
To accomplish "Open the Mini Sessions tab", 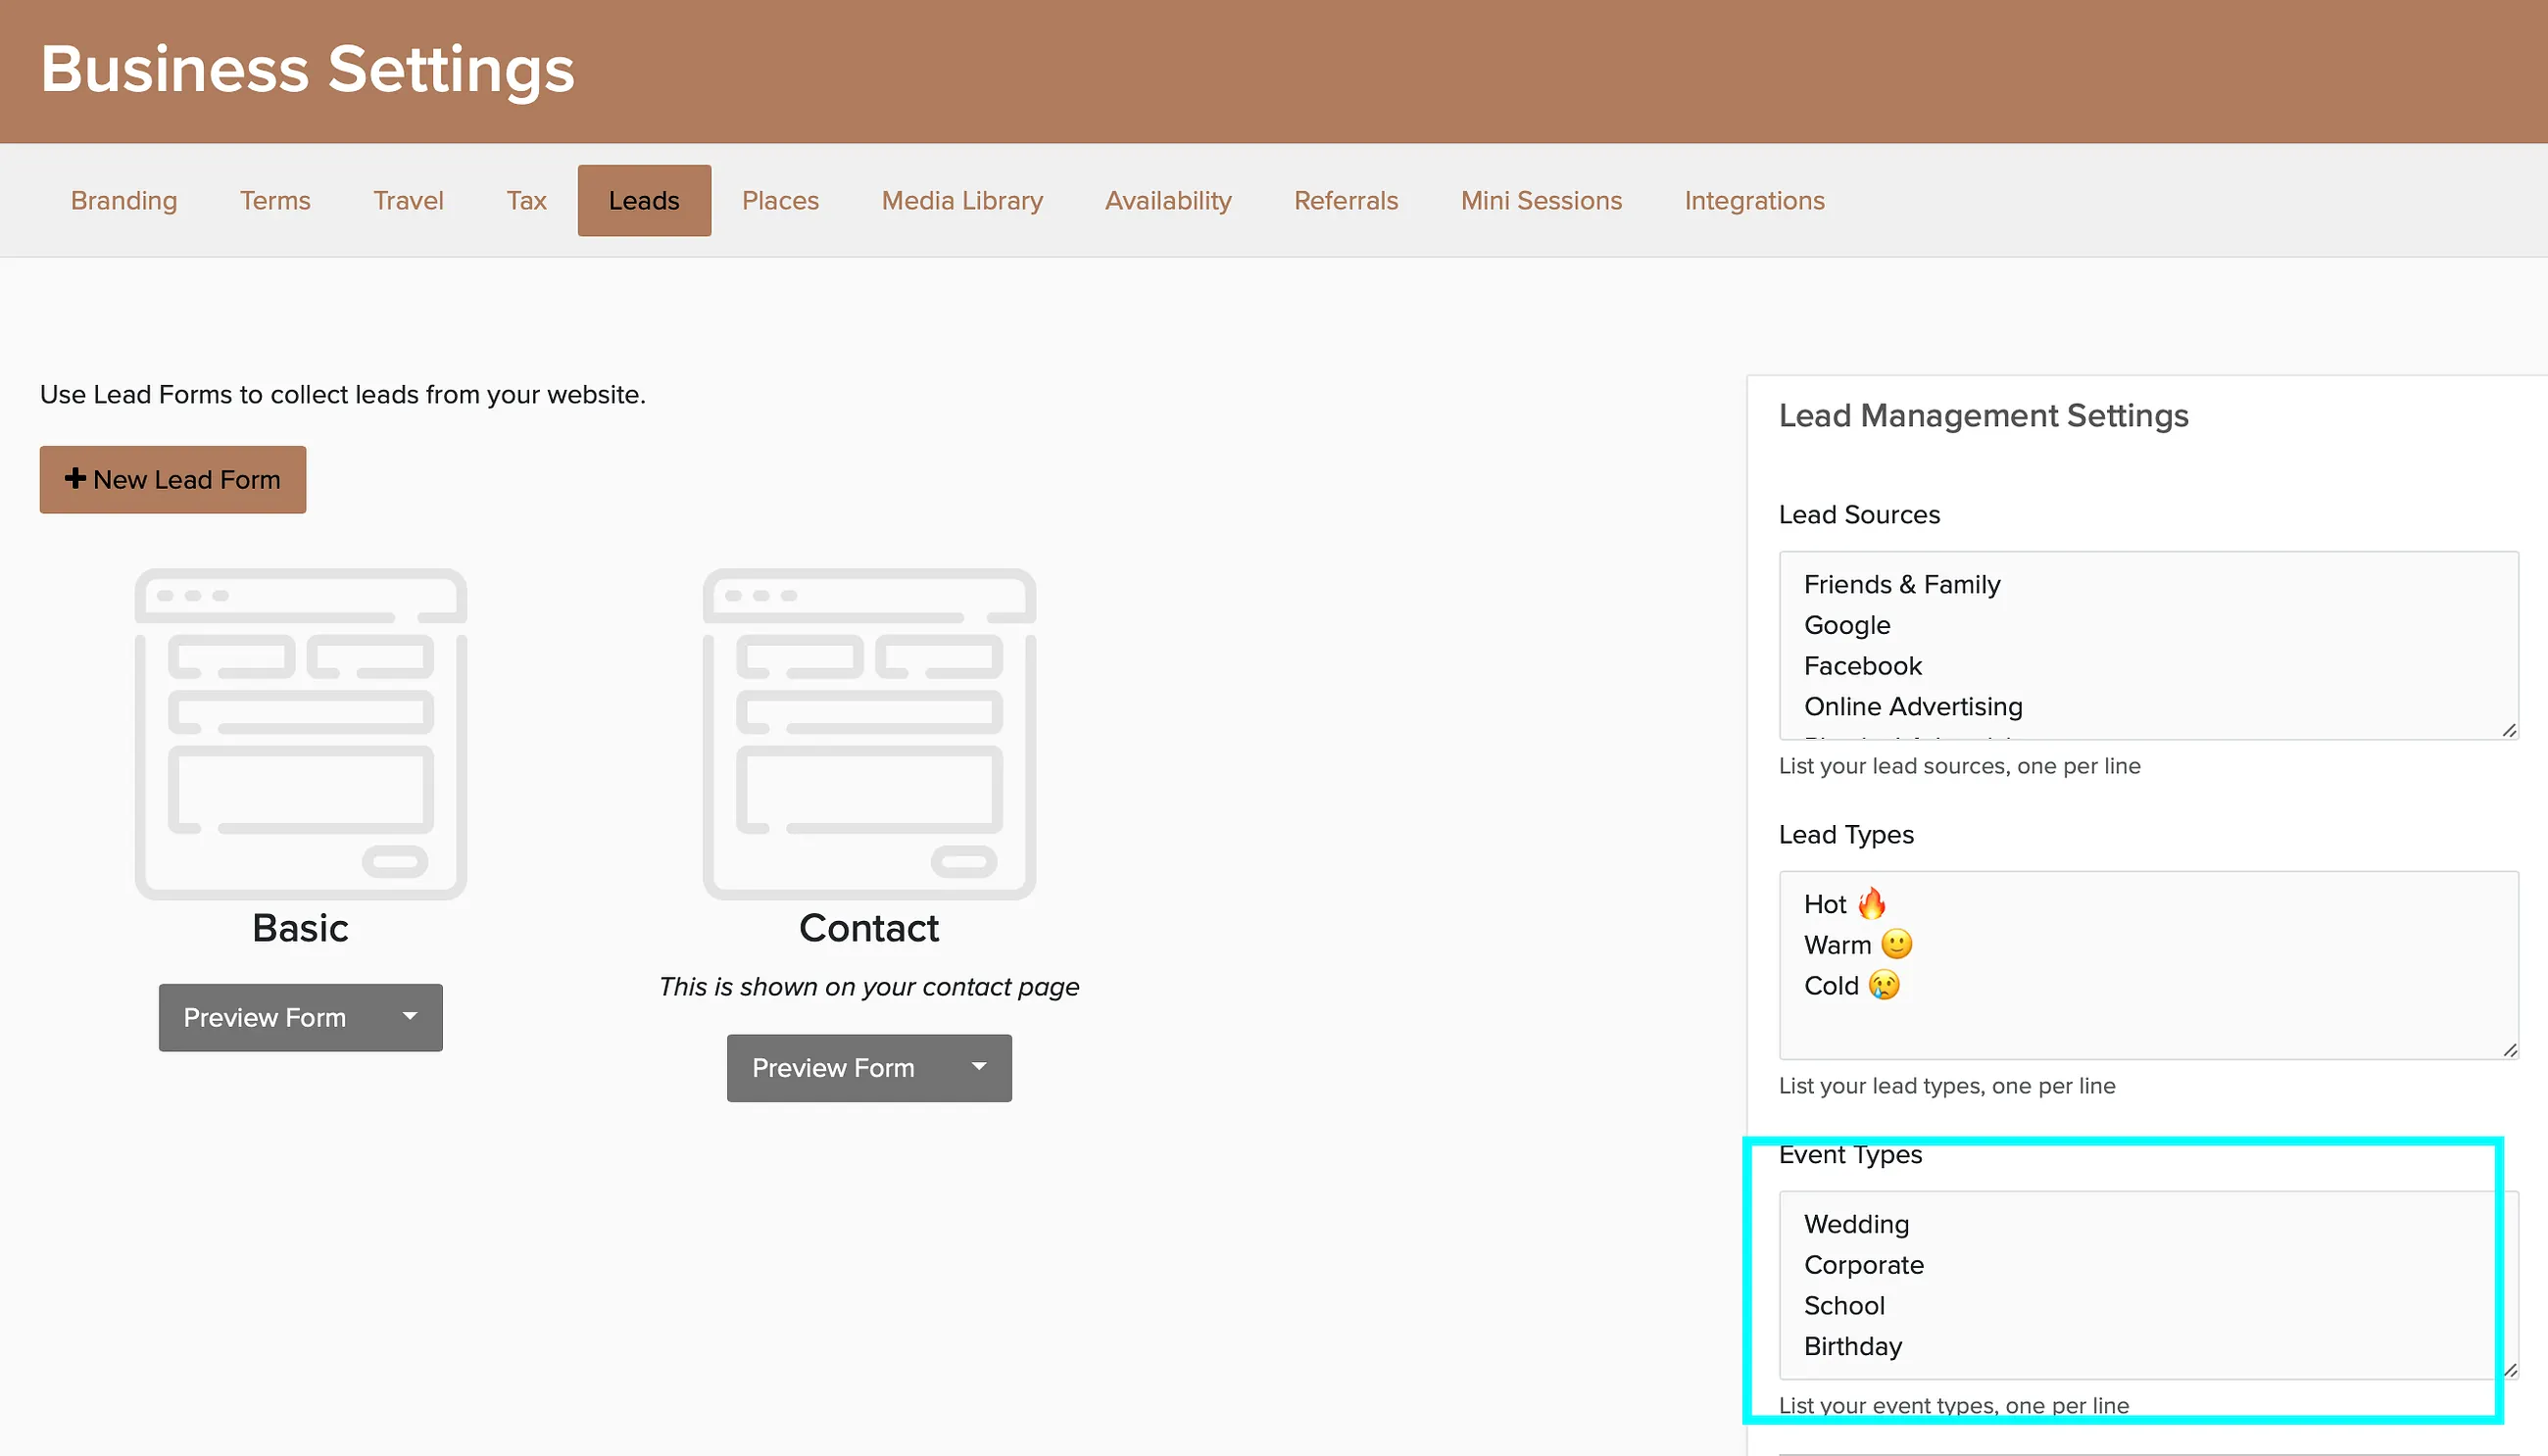I will [1541, 200].
